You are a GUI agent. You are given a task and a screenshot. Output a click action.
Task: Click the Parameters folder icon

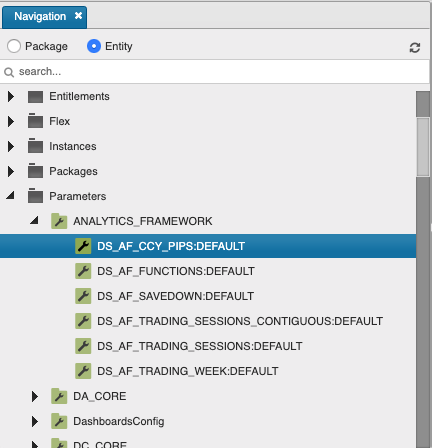[x=35, y=196]
